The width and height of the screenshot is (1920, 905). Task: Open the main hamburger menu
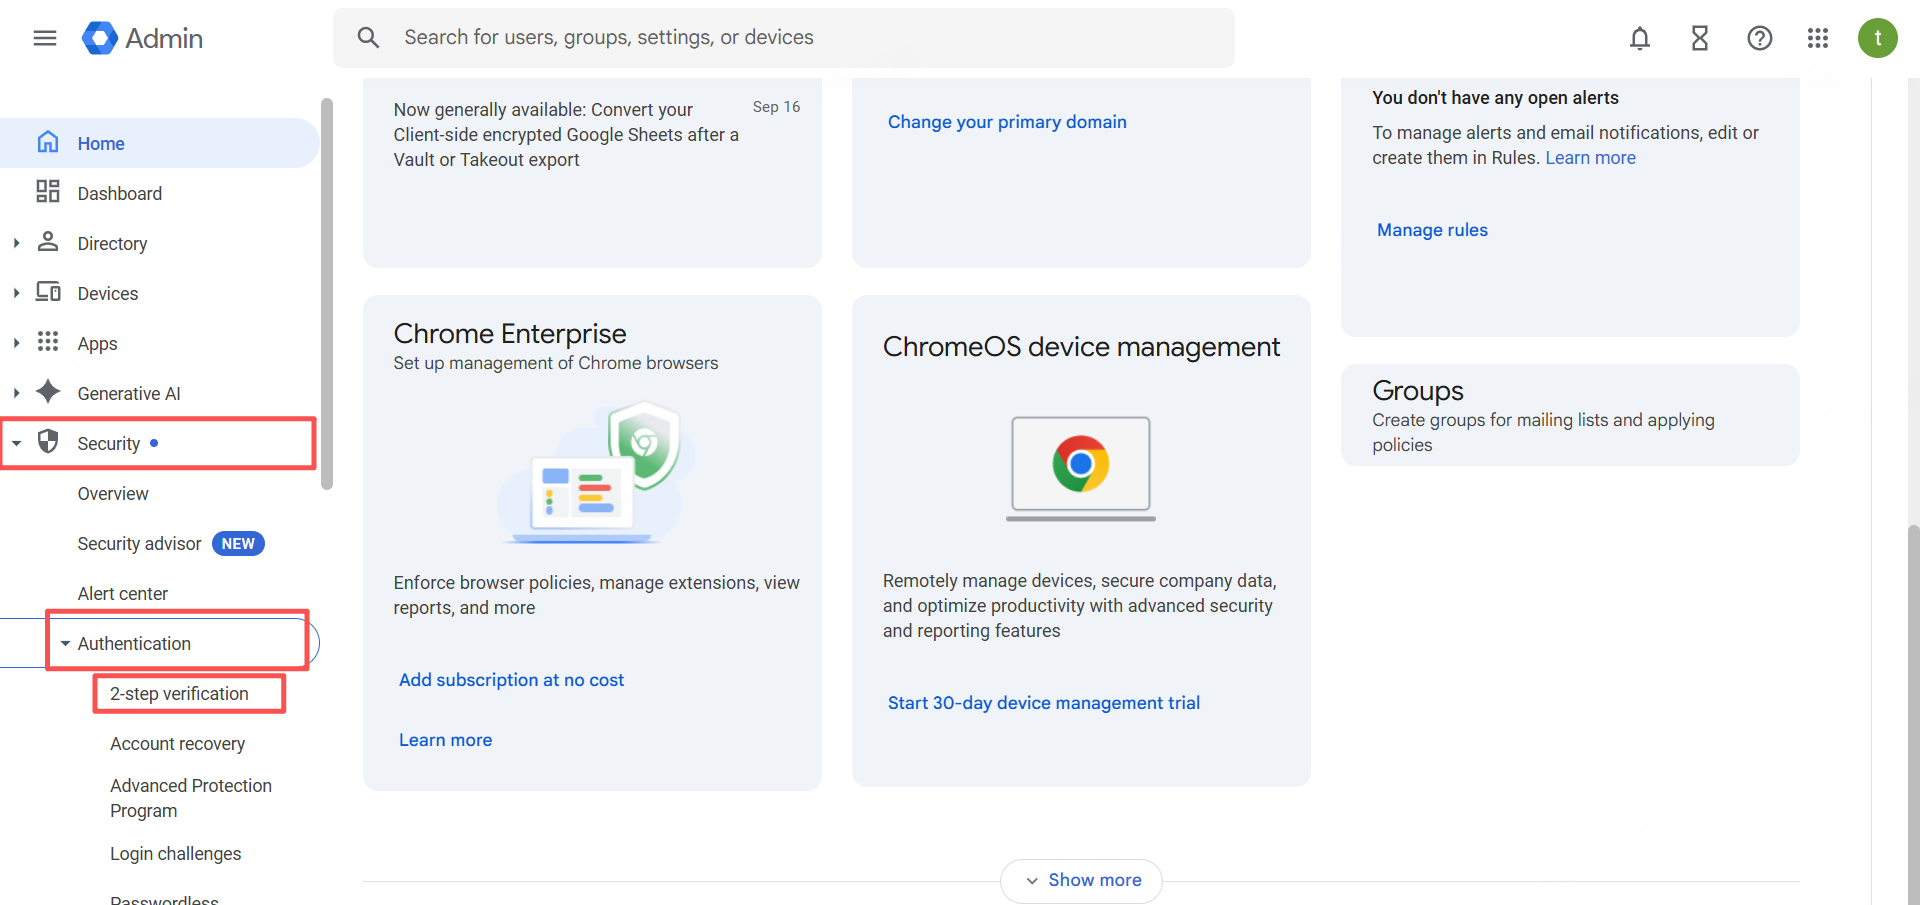tap(45, 38)
